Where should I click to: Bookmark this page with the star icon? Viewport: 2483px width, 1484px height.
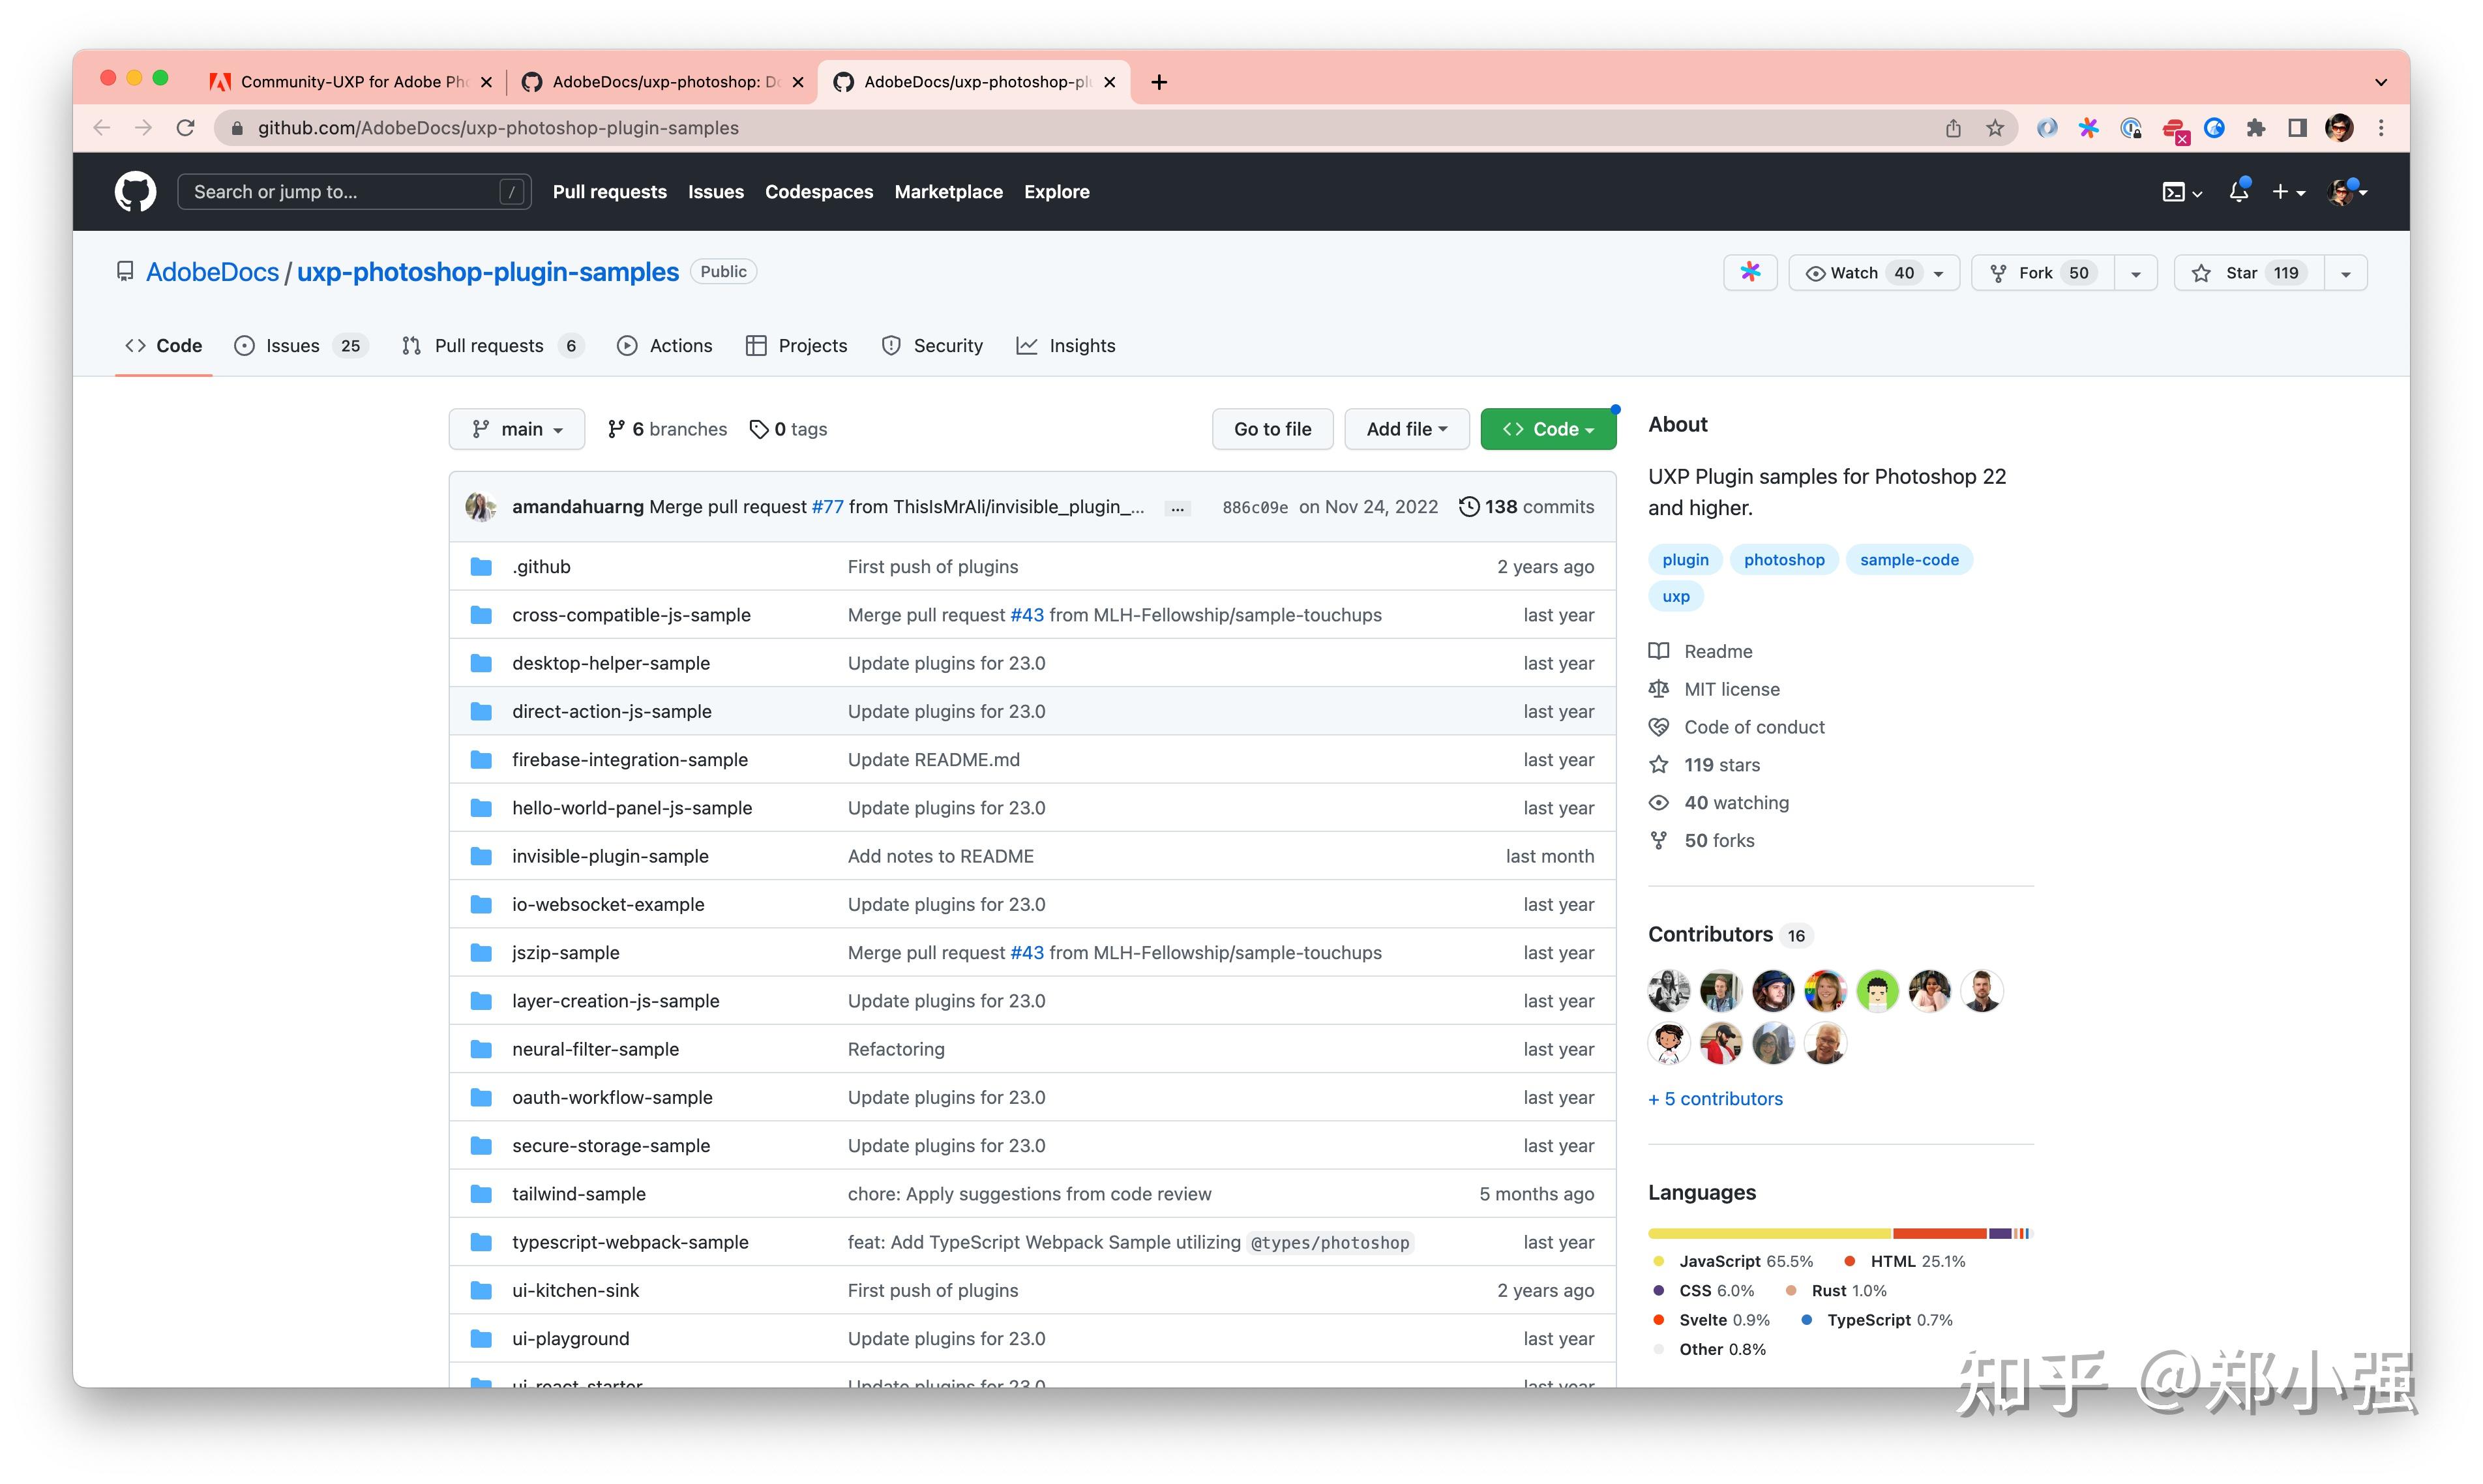click(x=1994, y=128)
